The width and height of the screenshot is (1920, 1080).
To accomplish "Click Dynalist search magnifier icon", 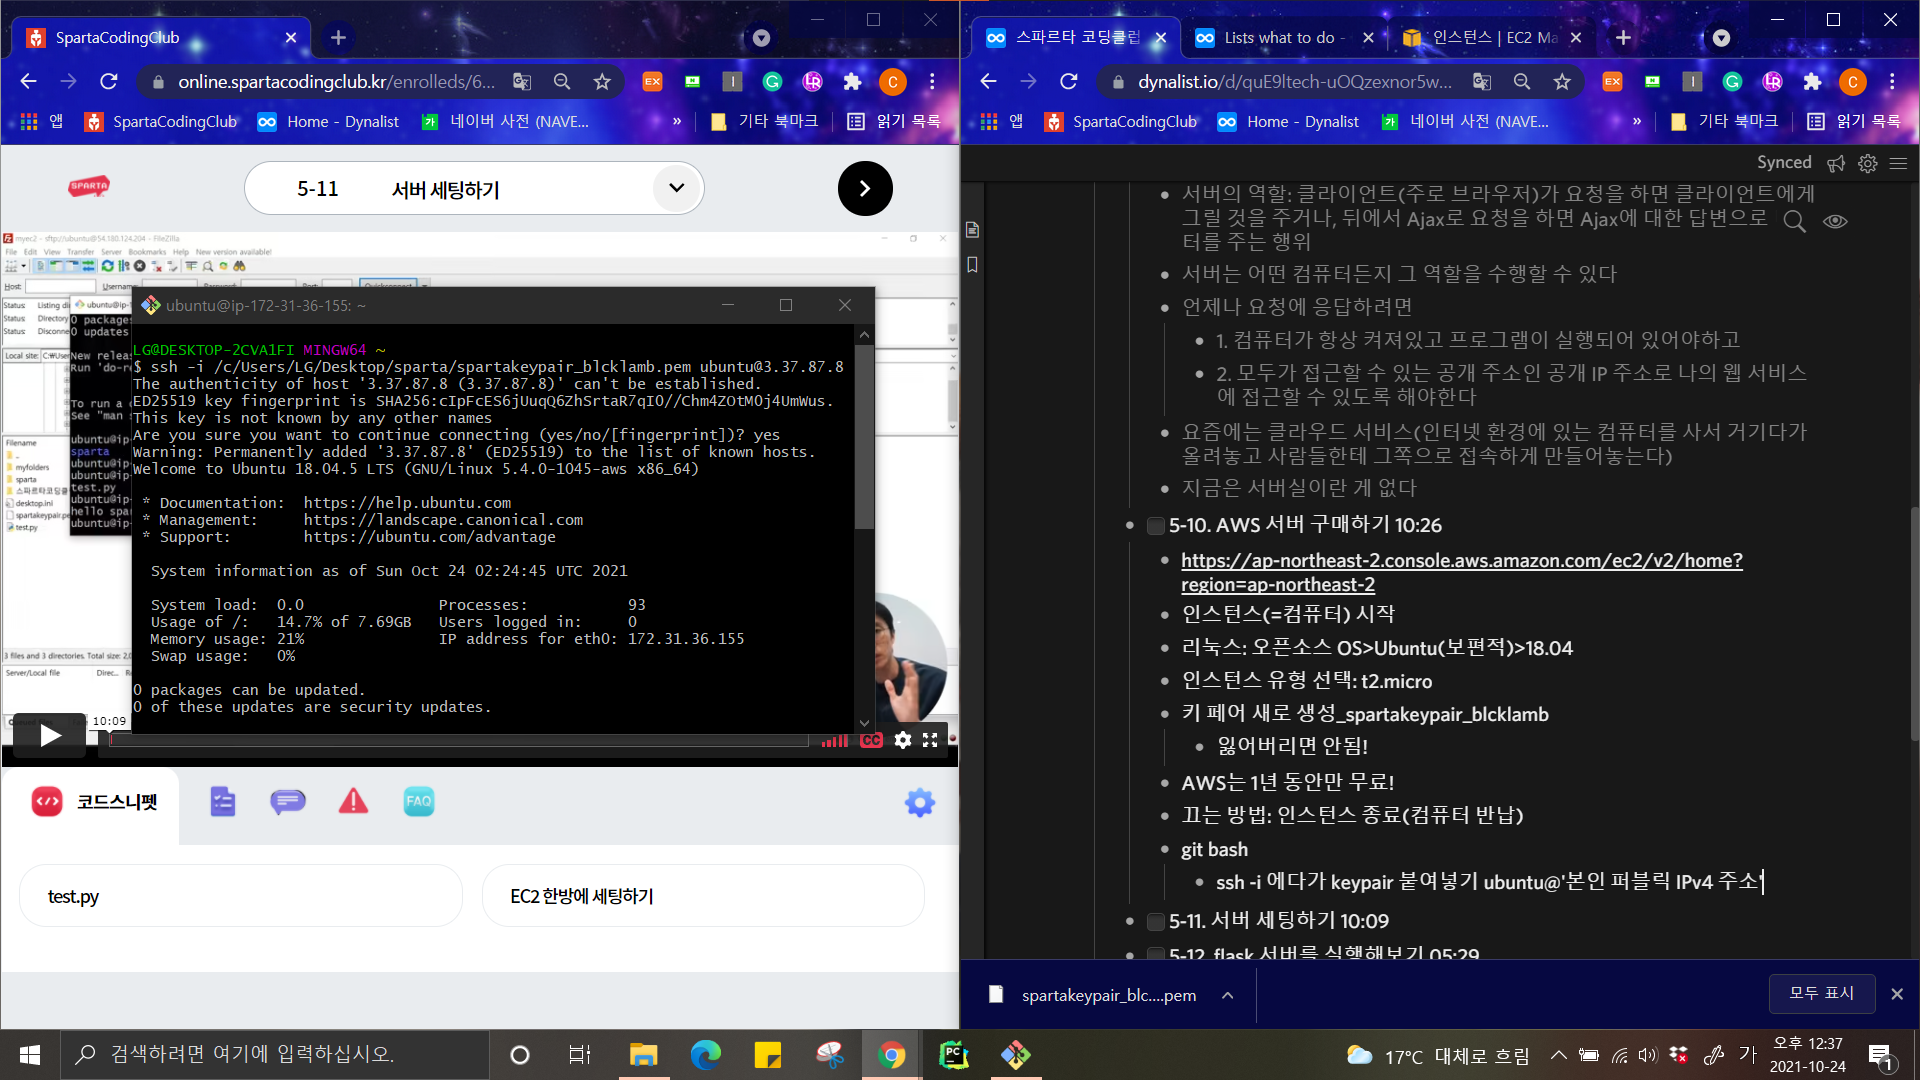I will 1795,222.
